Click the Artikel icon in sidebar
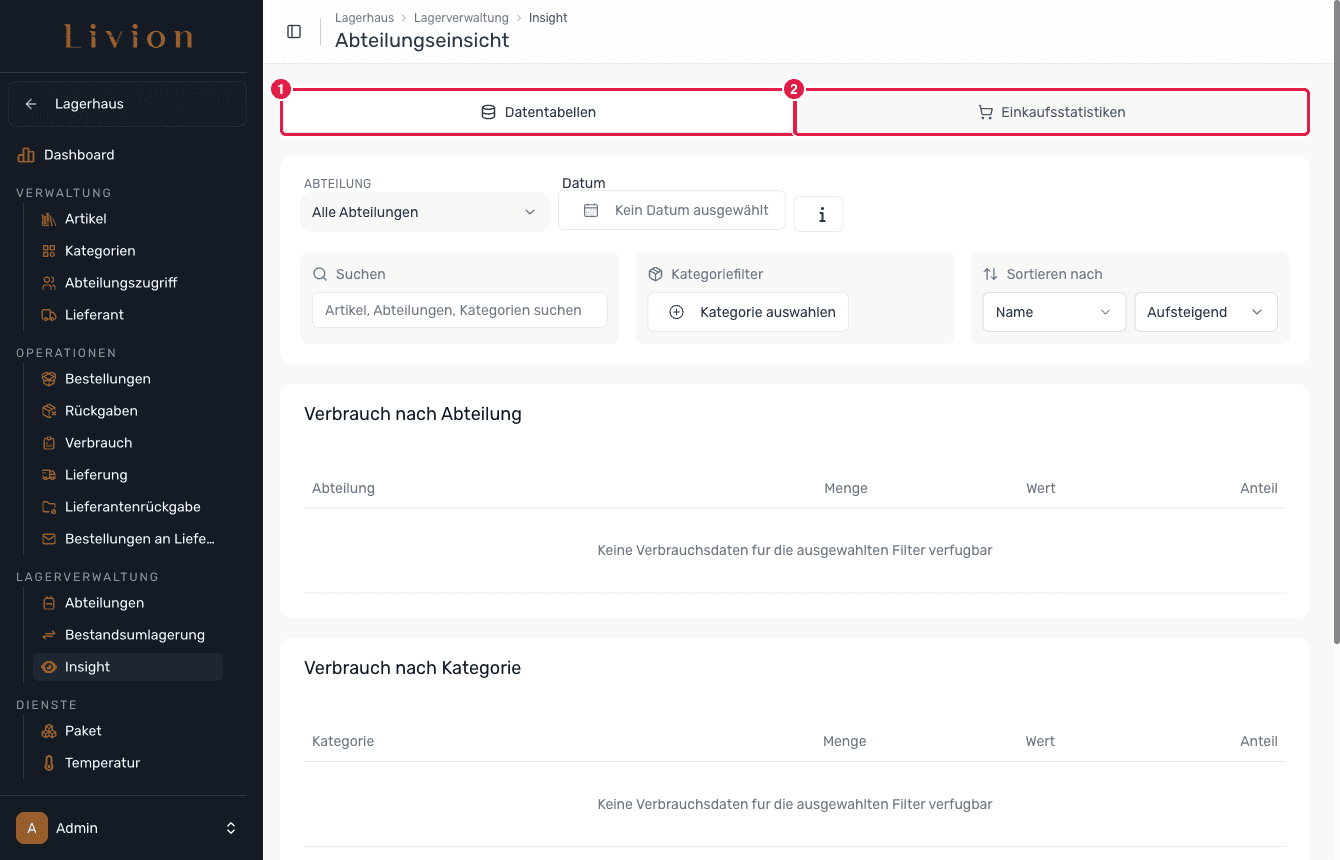This screenshot has width=1340, height=860. (49, 219)
